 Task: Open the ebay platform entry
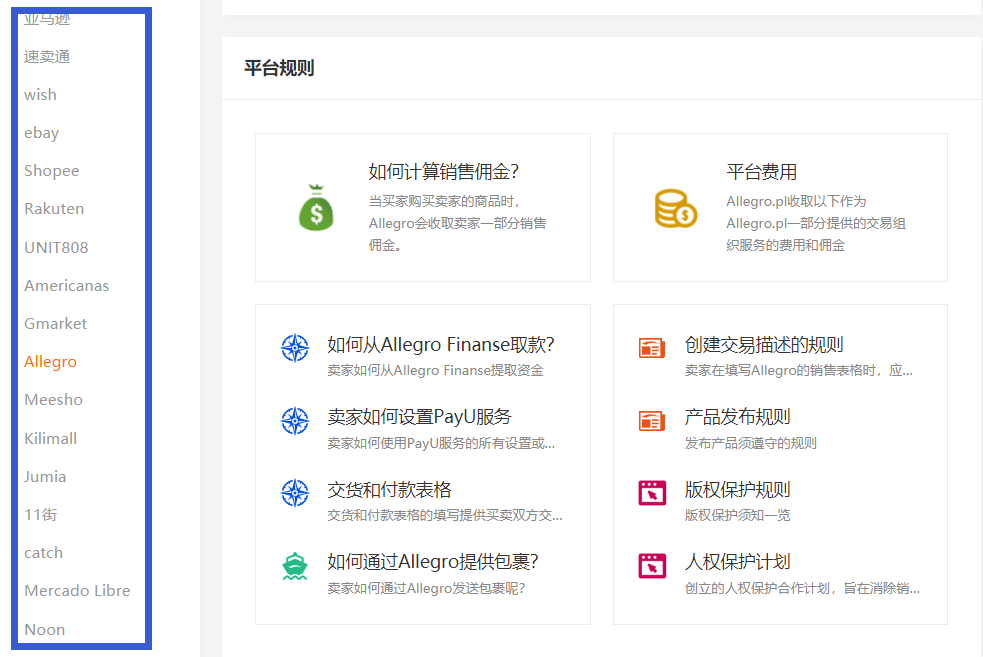tap(41, 133)
